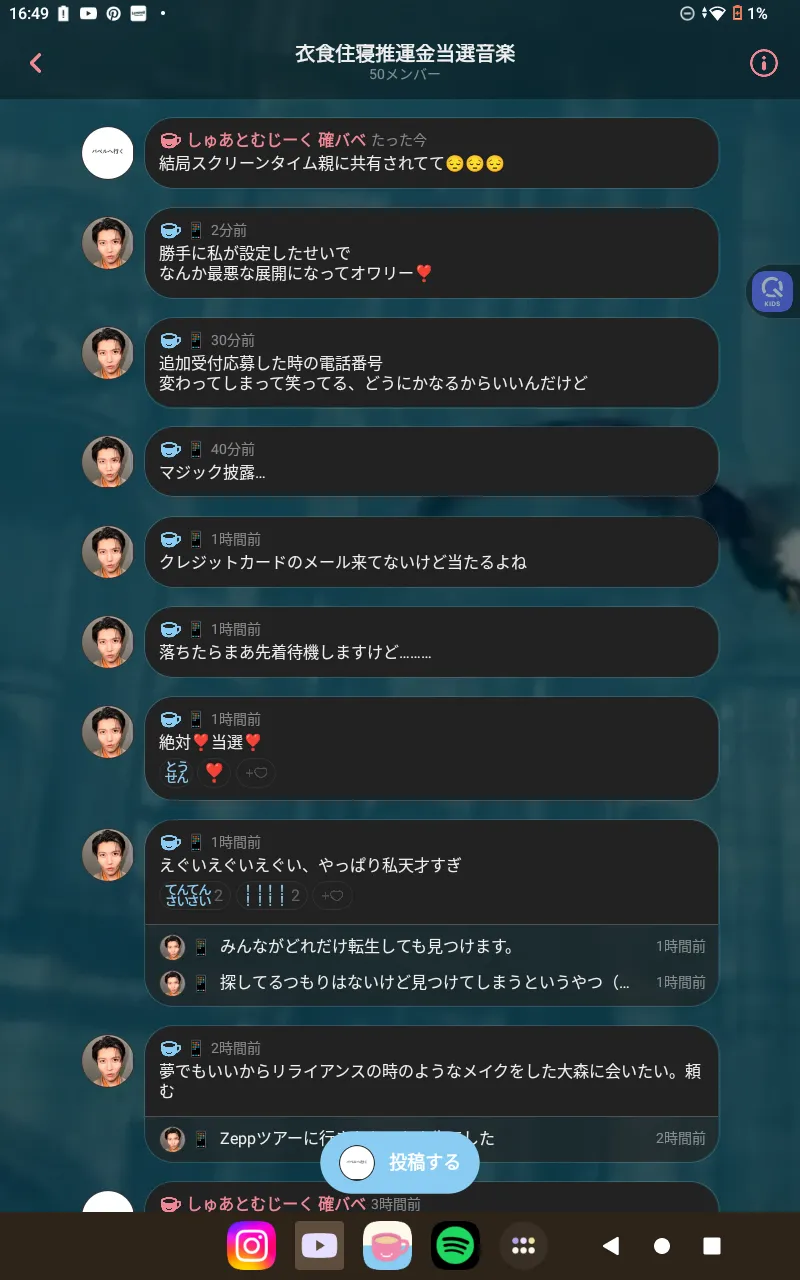Launch Spotify from the dock

456,1246
